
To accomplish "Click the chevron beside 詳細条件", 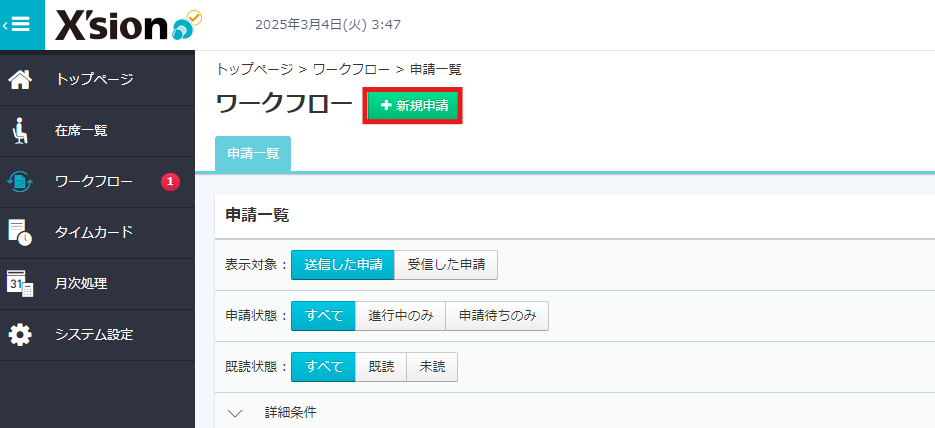I will point(235,412).
